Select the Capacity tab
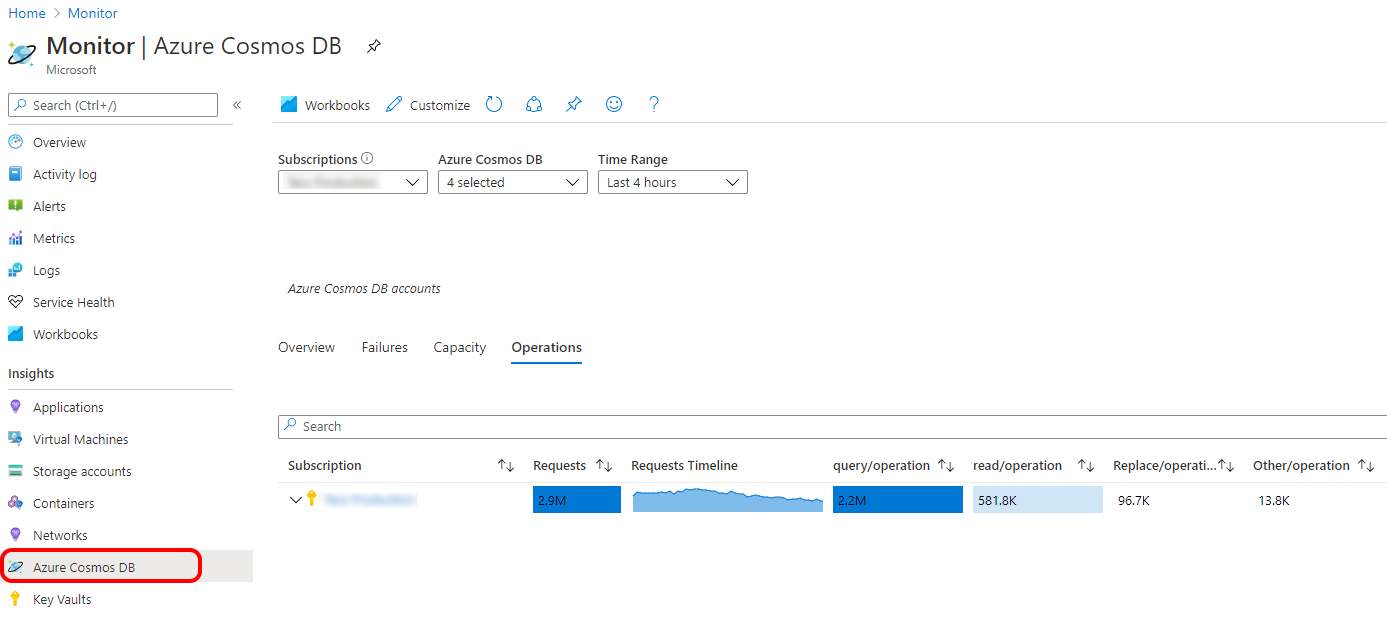Viewport: 1387px width, 618px height. (459, 347)
